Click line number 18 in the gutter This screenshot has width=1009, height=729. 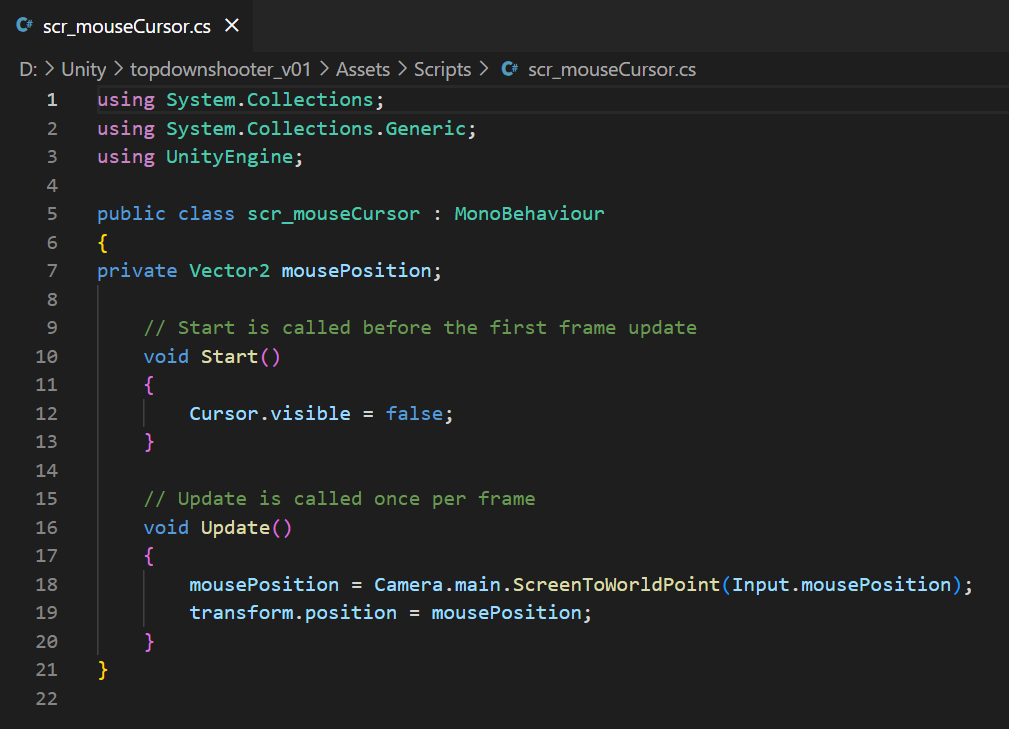click(47, 584)
